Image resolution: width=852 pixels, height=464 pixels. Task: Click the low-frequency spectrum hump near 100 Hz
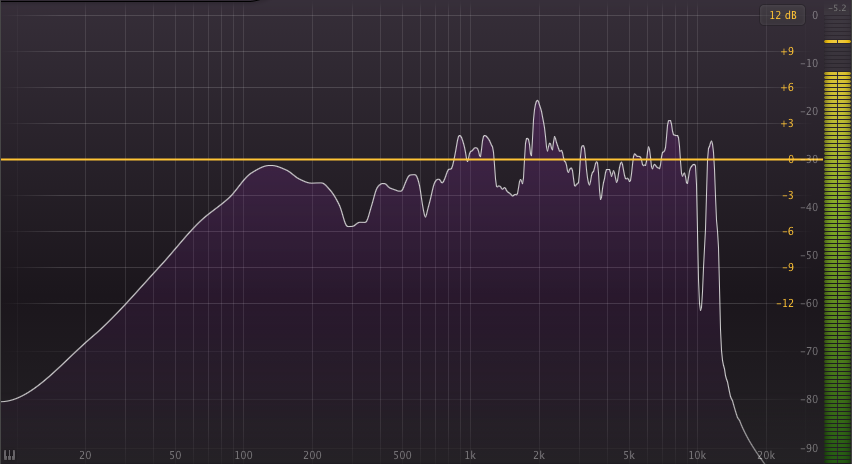pos(270,166)
